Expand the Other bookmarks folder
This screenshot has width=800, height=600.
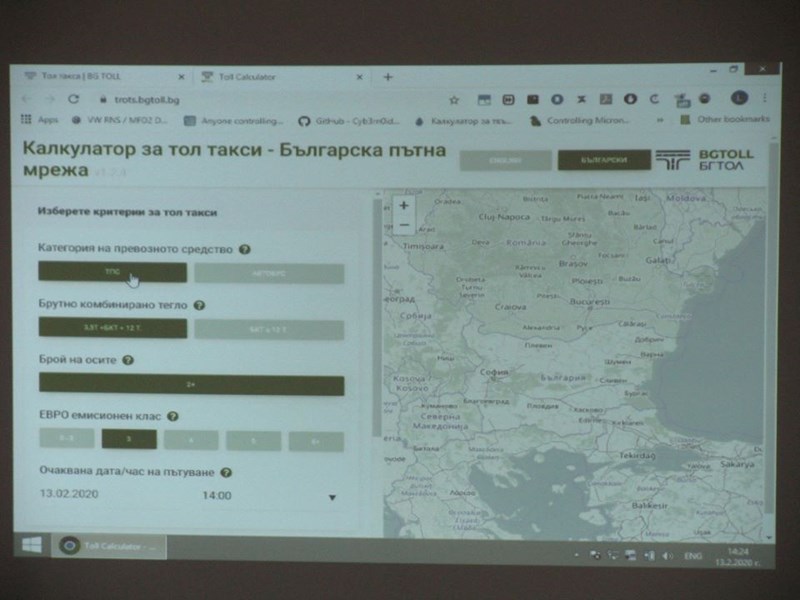[x=727, y=119]
